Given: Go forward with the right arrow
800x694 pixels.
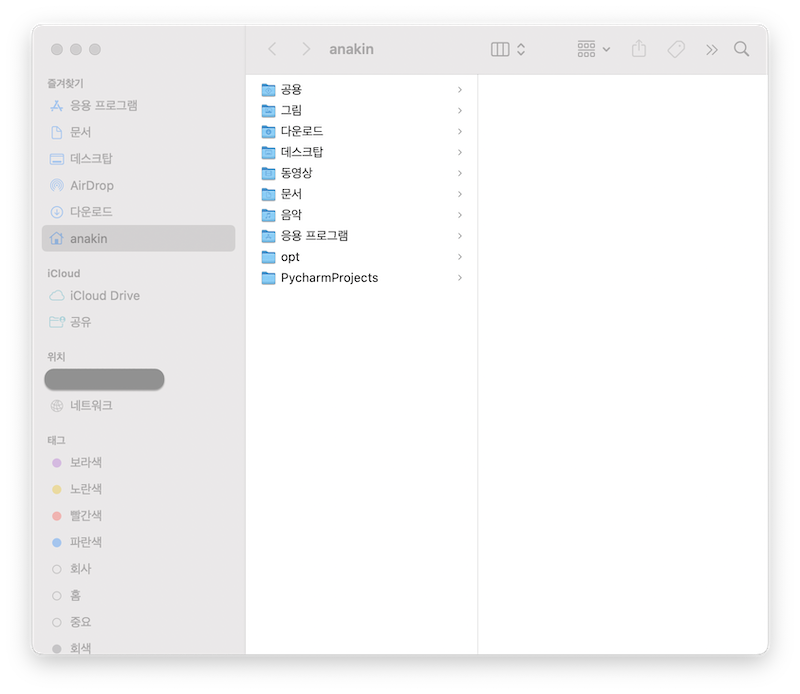Looking at the screenshot, I should tap(306, 49).
